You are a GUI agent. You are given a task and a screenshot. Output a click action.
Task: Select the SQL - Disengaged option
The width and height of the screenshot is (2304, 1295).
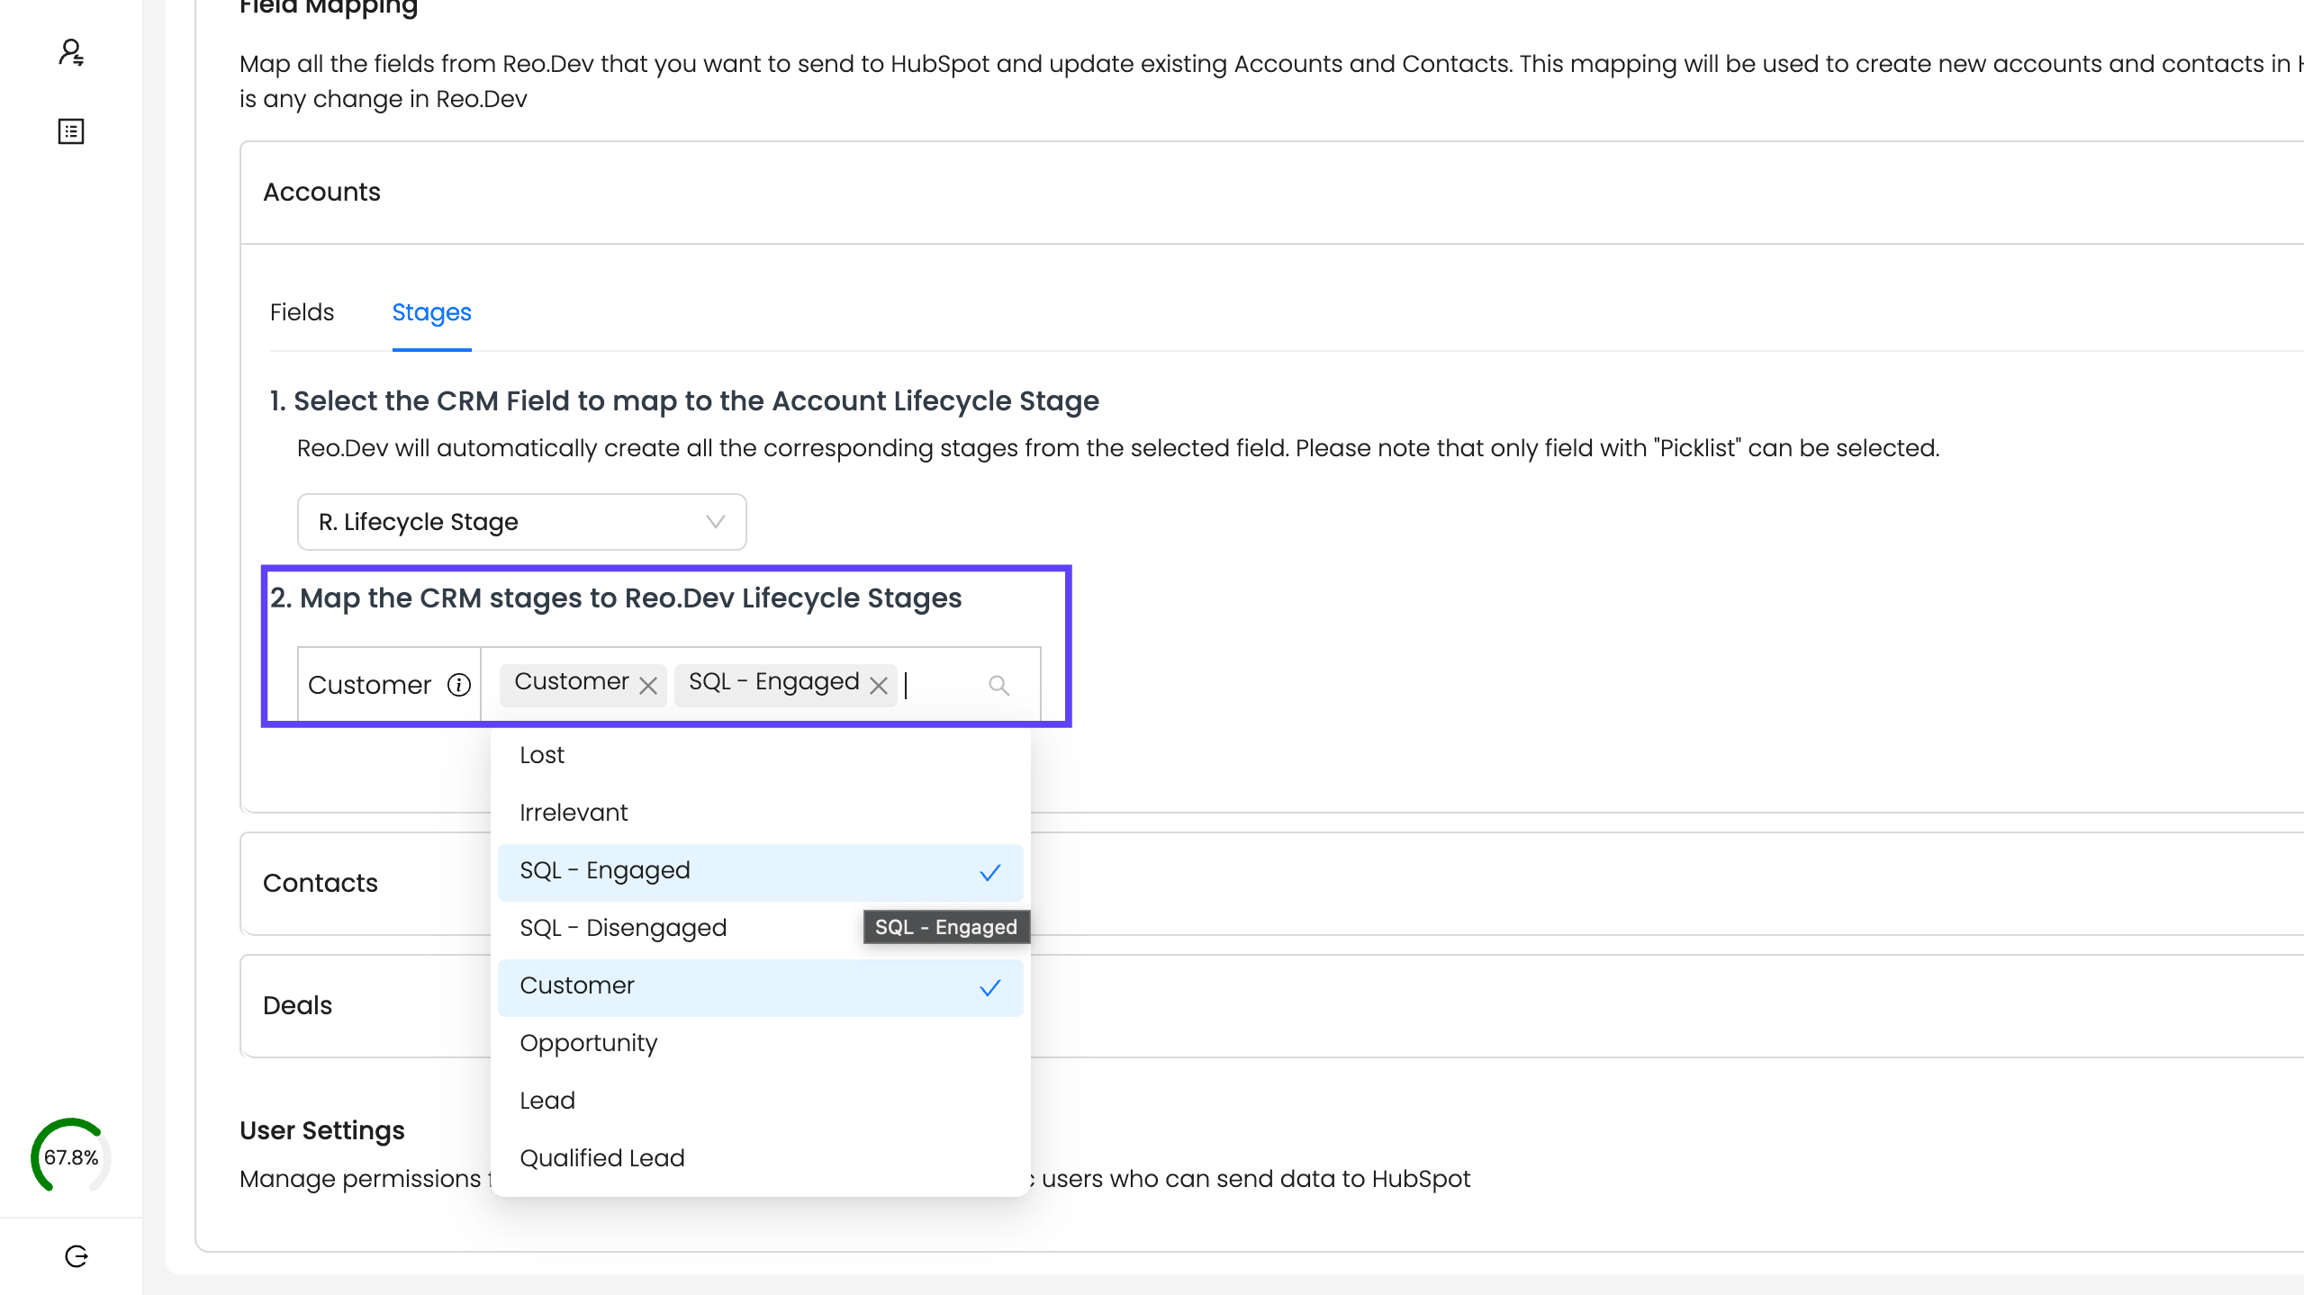click(623, 928)
